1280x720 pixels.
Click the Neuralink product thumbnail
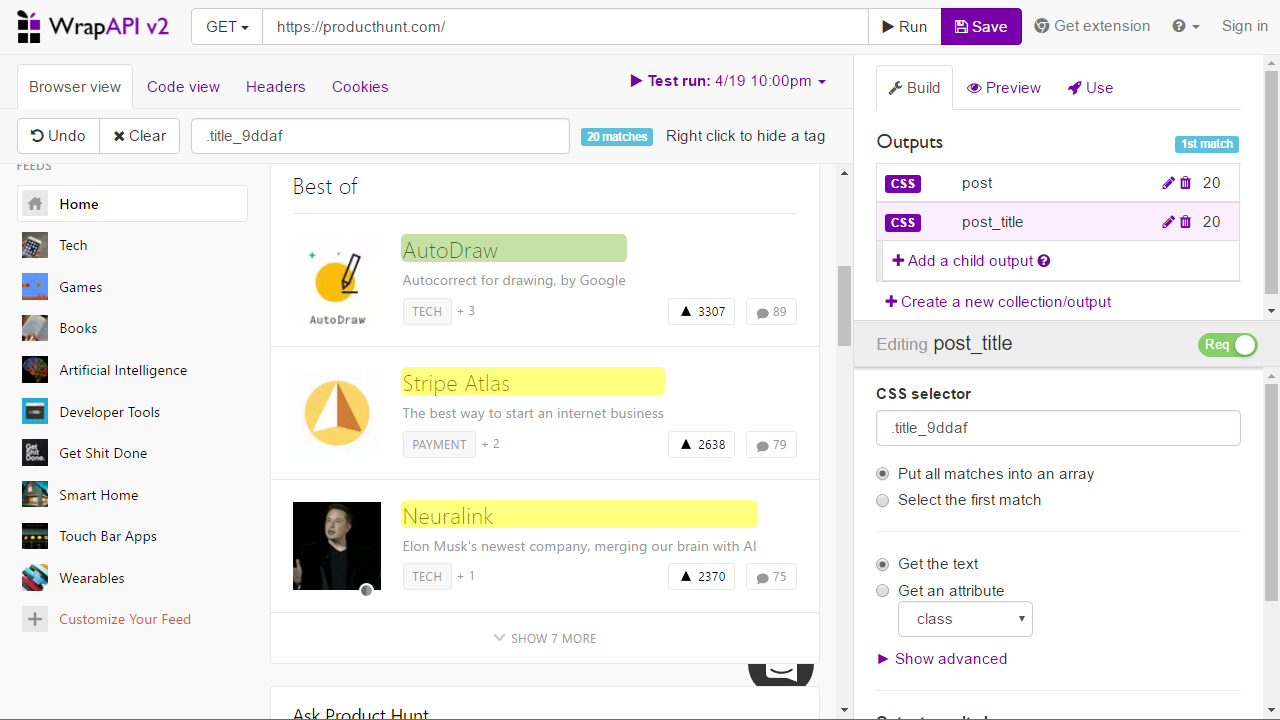(x=337, y=546)
